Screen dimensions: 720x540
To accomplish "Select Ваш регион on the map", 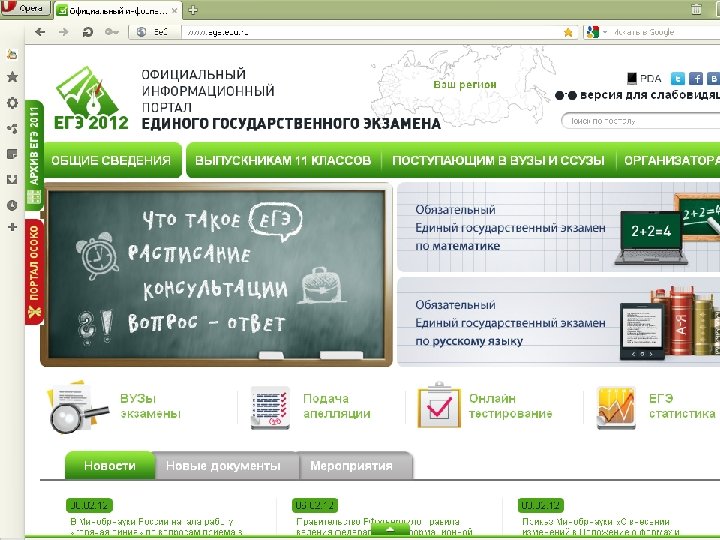I will 465,84.
